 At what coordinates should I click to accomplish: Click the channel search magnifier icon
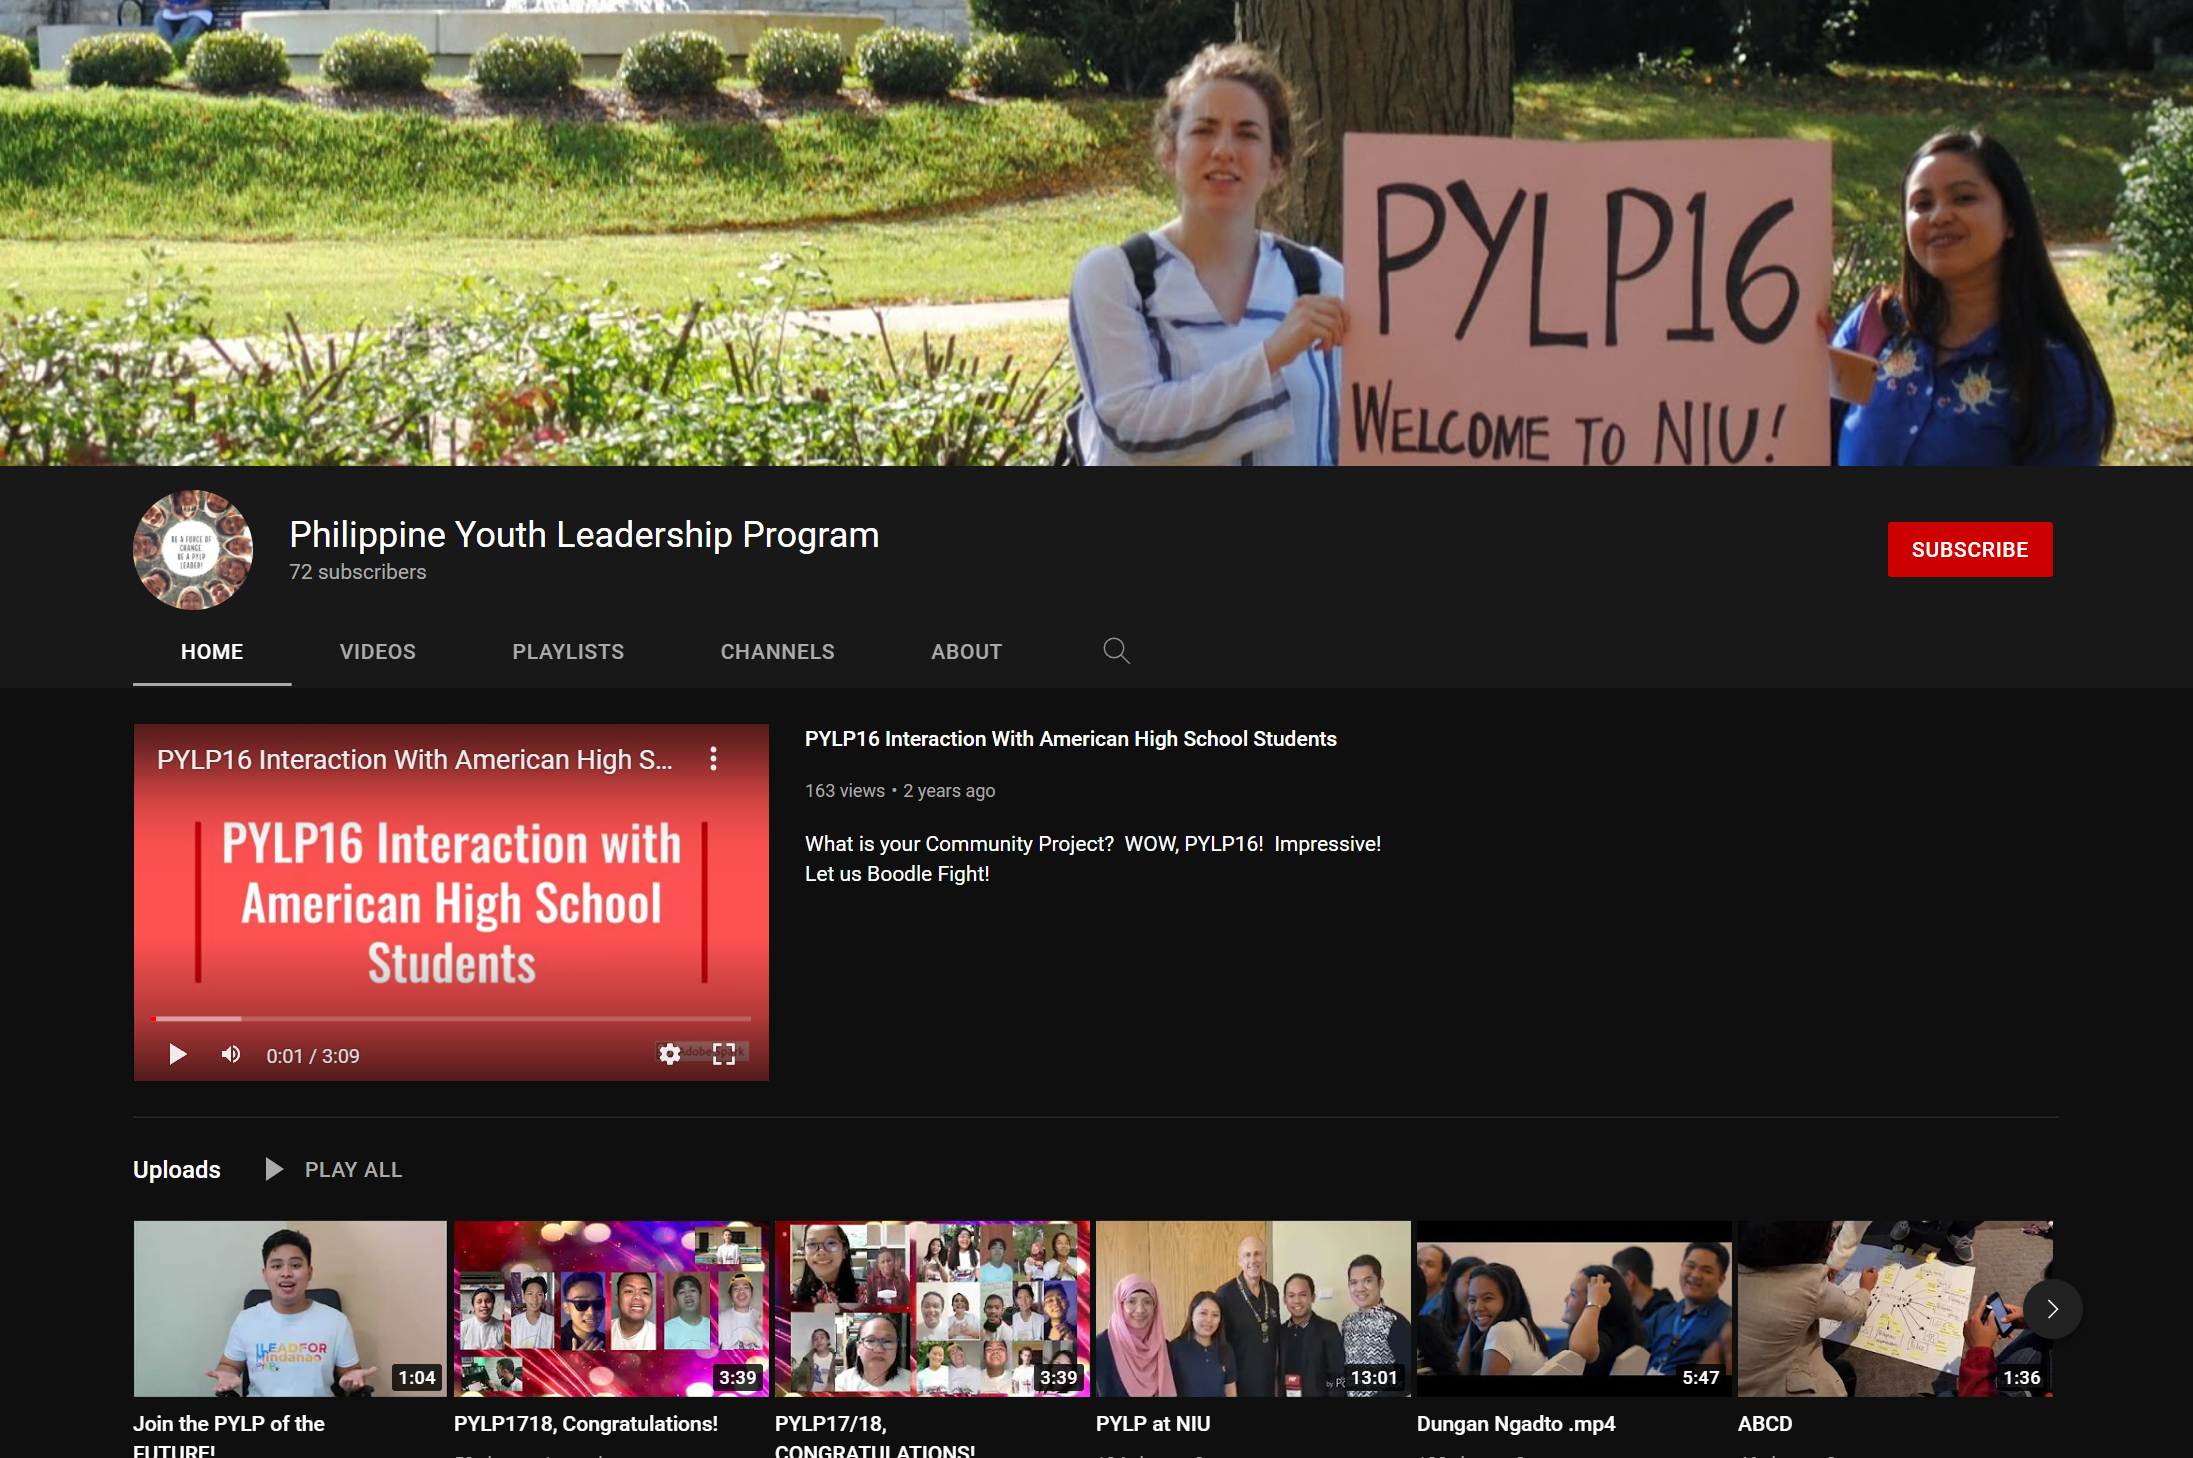click(1116, 651)
